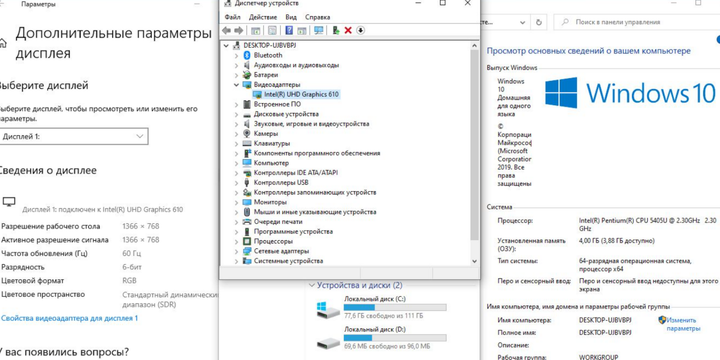Click the Локальный диск (D:) usage bar
This screenshot has height=360, width=720.
click(395, 338)
